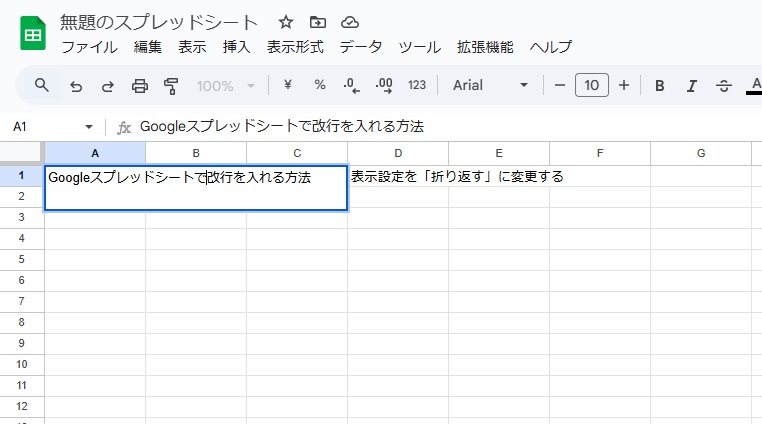Activate the paint format tool
The image size is (762, 424).
pyautogui.click(x=171, y=86)
